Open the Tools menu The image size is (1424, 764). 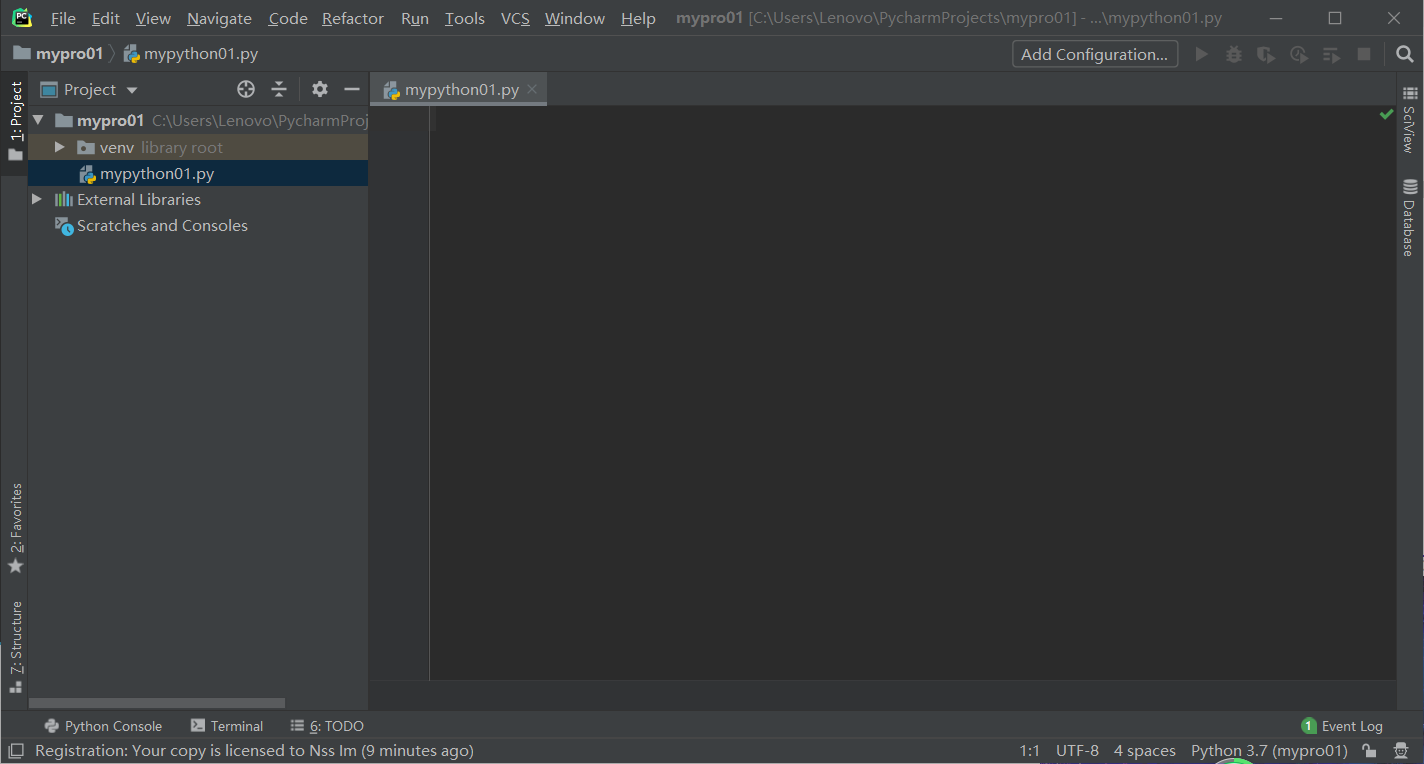tap(465, 18)
